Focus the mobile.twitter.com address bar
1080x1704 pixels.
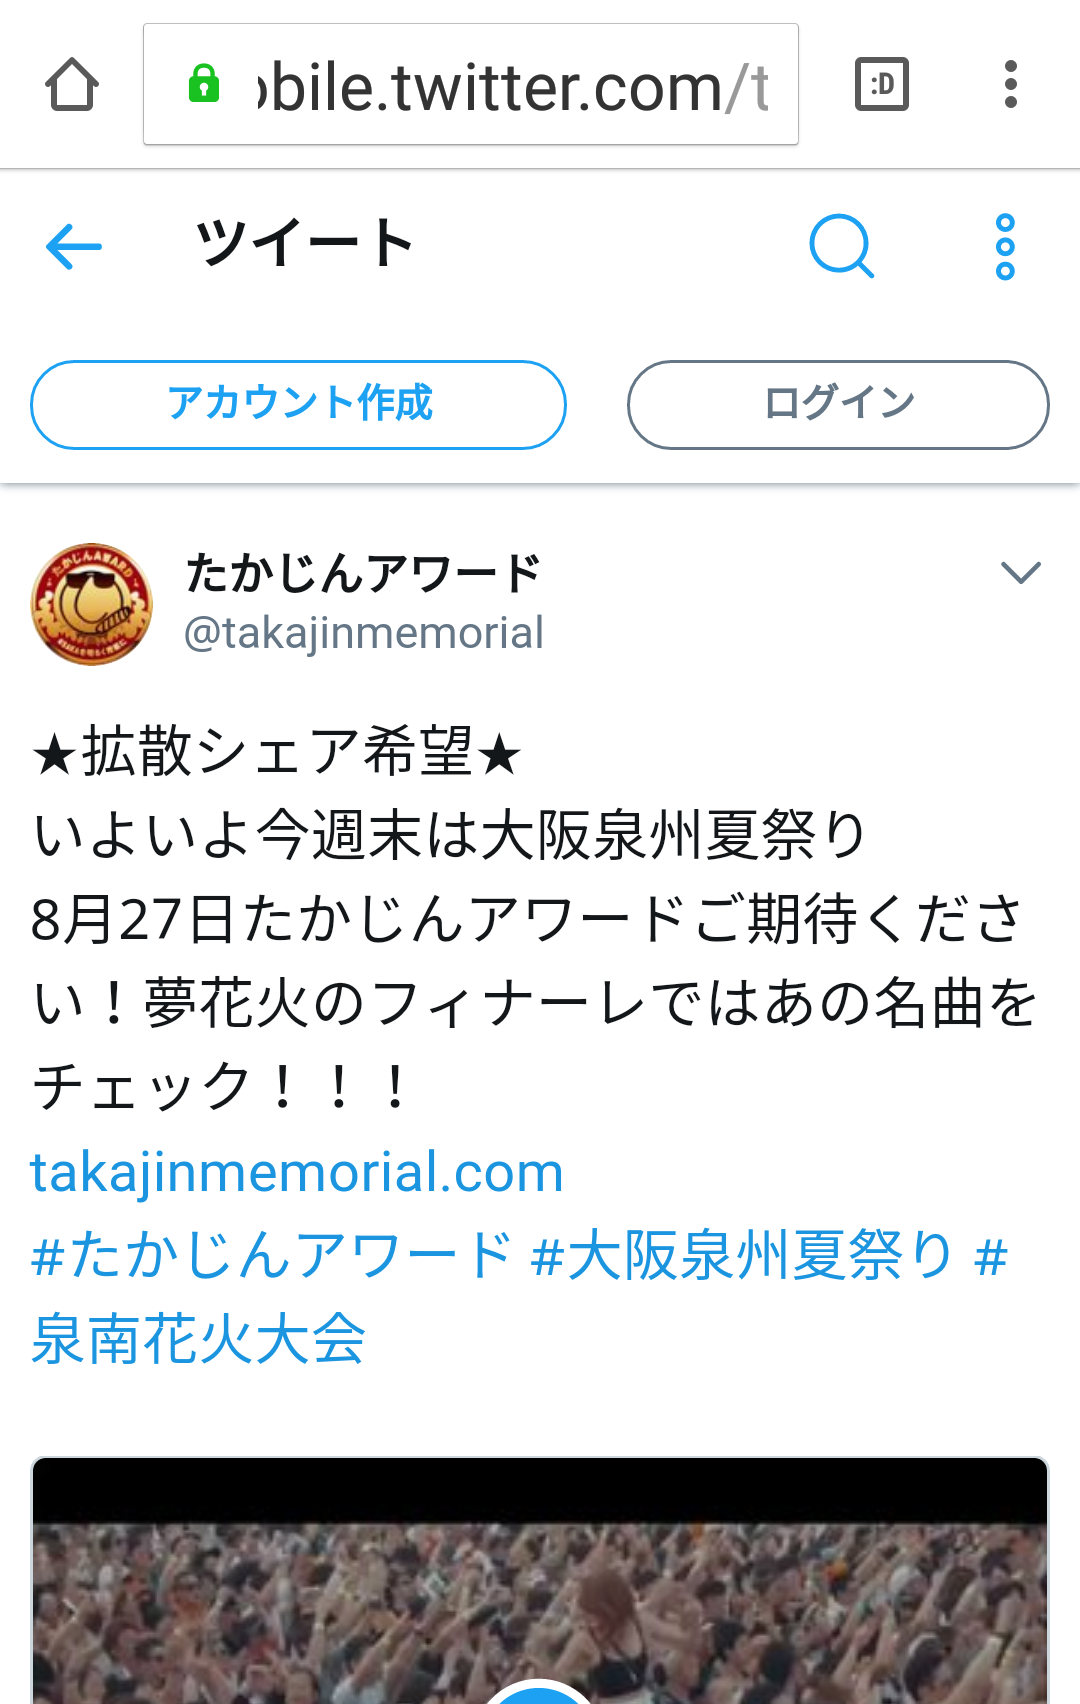click(x=471, y=84)
